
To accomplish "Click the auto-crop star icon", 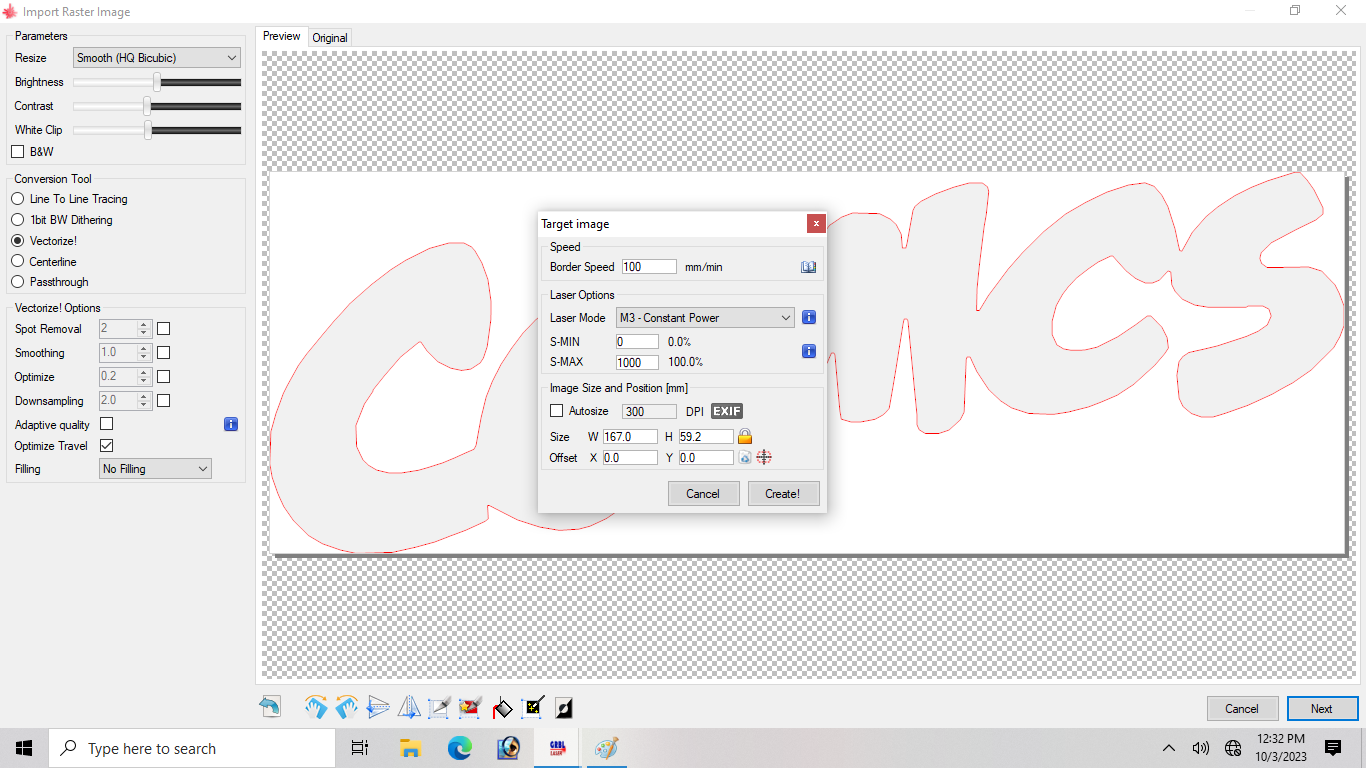I will tap(471, 708).
